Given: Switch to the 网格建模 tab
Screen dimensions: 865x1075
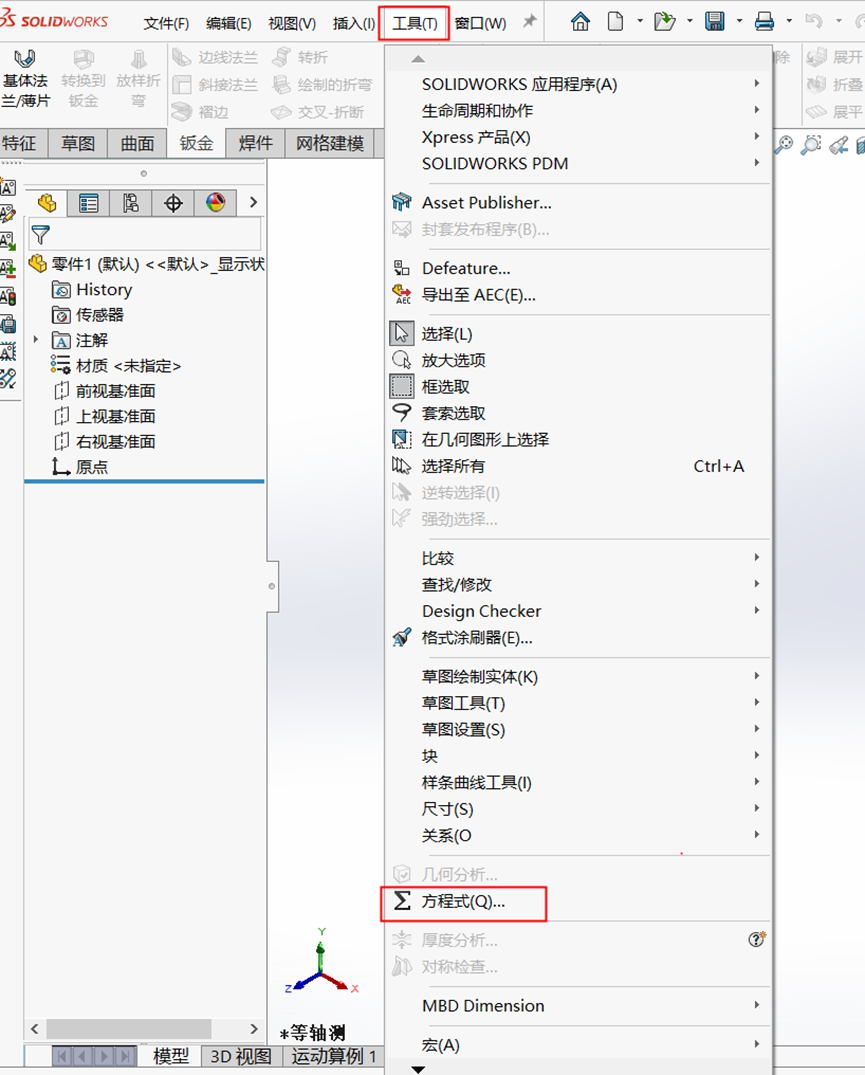Looking at the screenshot, I should pyautogui.click(x=330, y=143).
